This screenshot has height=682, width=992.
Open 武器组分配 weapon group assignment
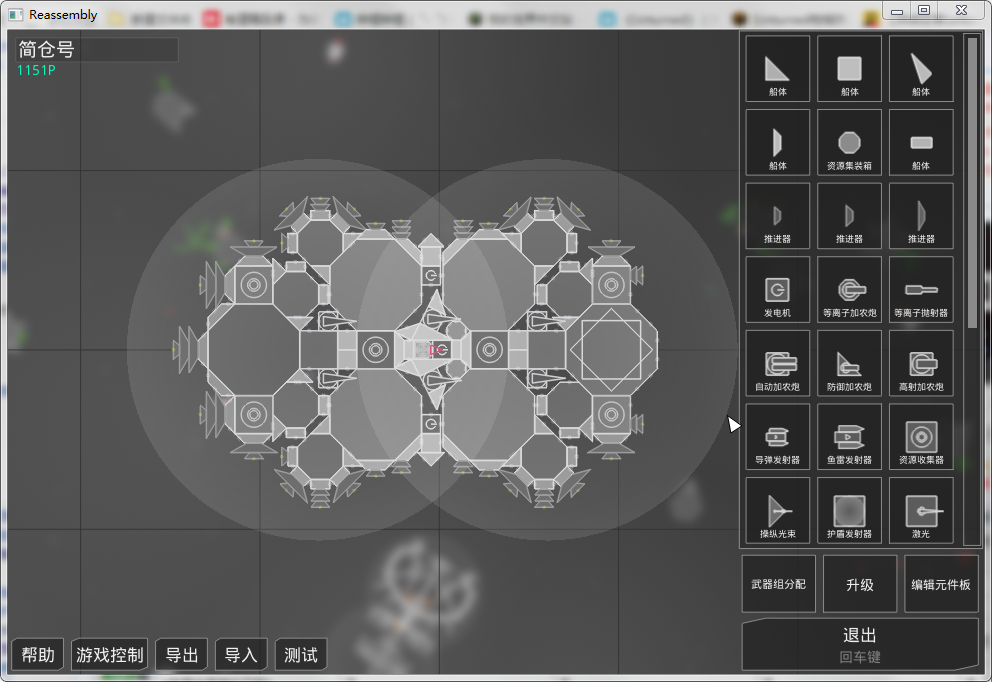778,584
